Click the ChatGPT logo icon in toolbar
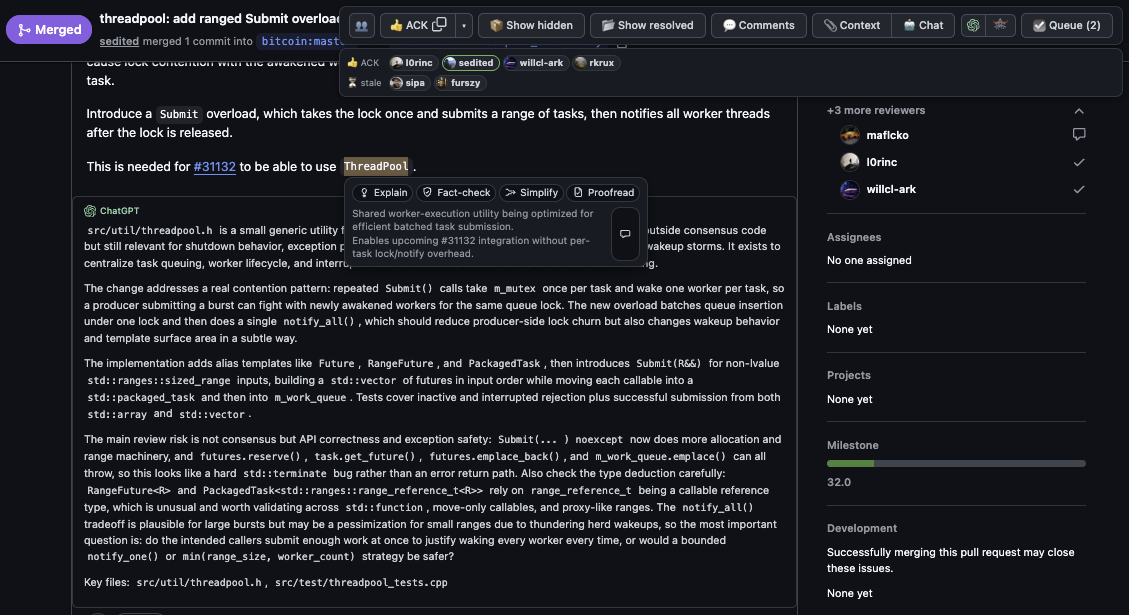This screenshot has width=1129, height=615. click(x=973, y=25)
